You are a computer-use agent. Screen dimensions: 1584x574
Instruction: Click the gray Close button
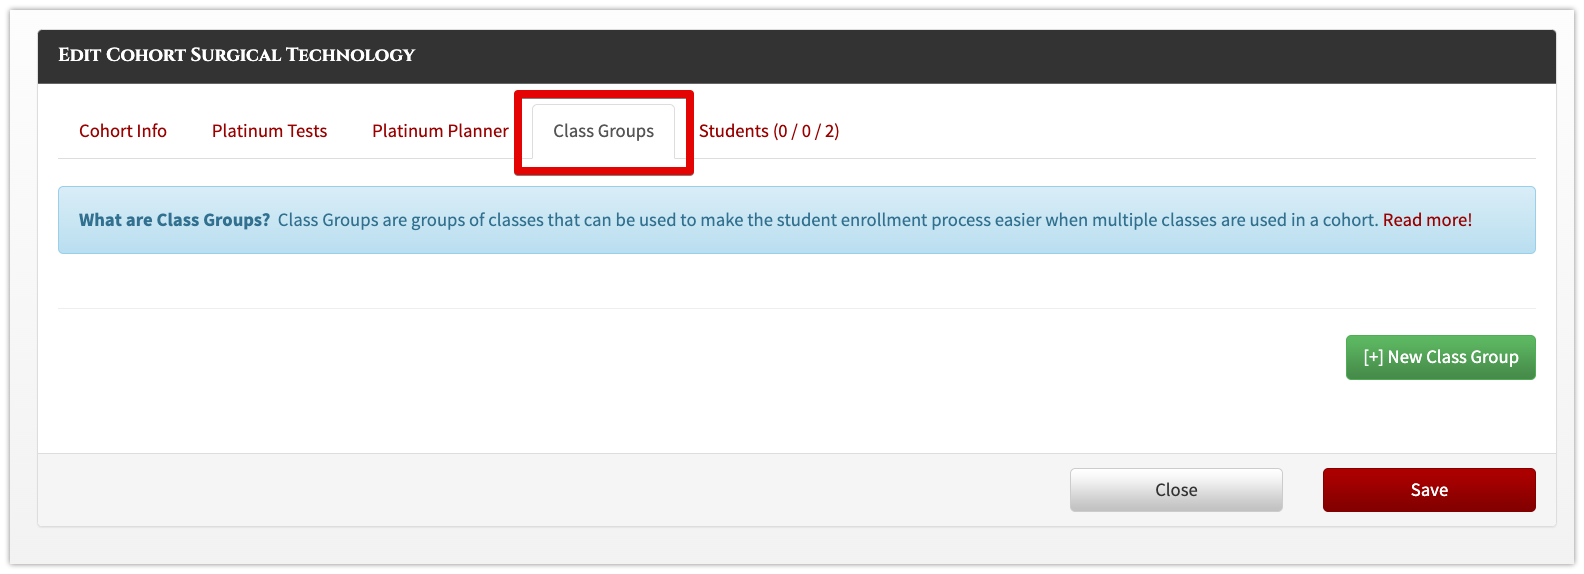(x=1176, y=490)
